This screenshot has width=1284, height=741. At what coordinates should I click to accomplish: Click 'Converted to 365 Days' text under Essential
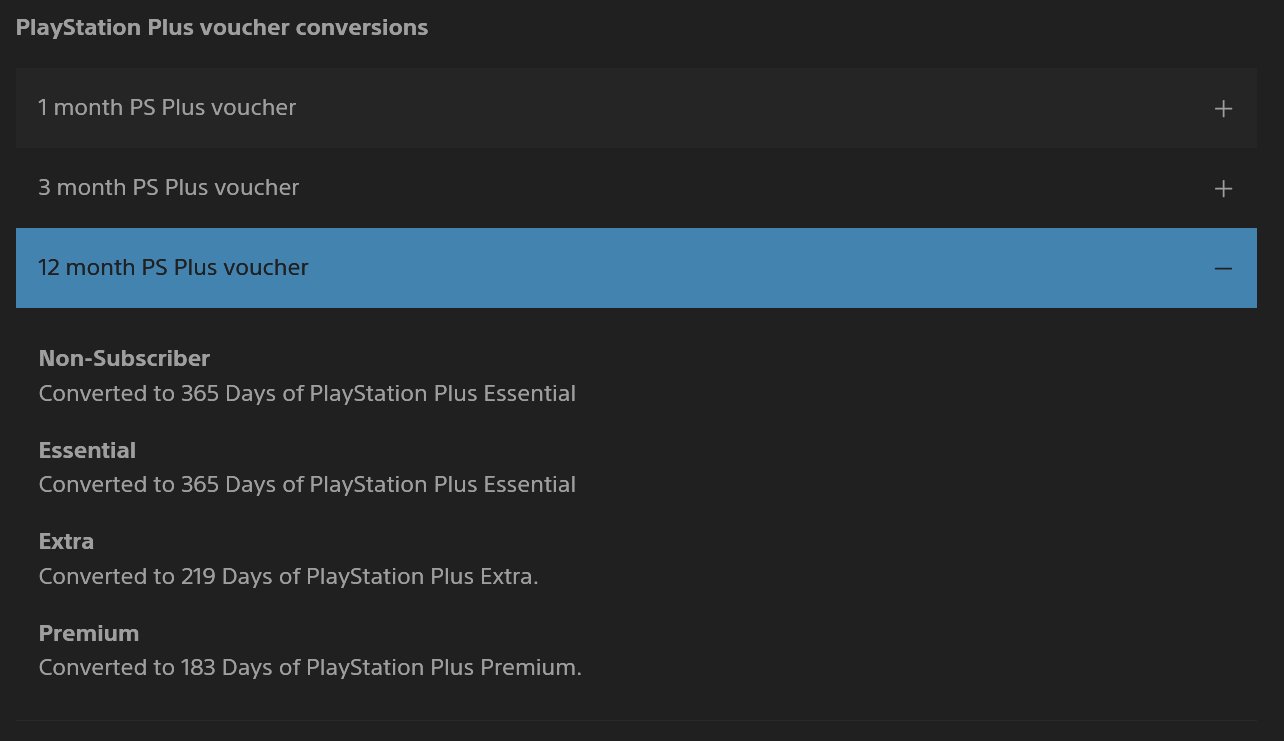tap(307, 485)
